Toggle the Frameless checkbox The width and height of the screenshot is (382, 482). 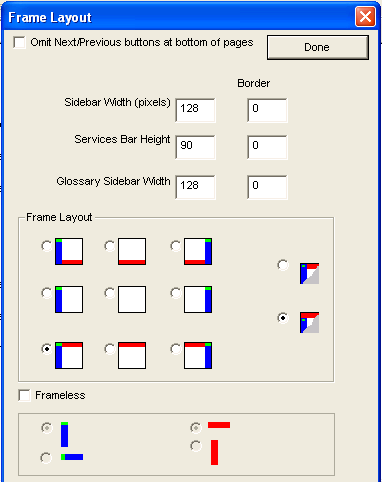click(24, 395)
